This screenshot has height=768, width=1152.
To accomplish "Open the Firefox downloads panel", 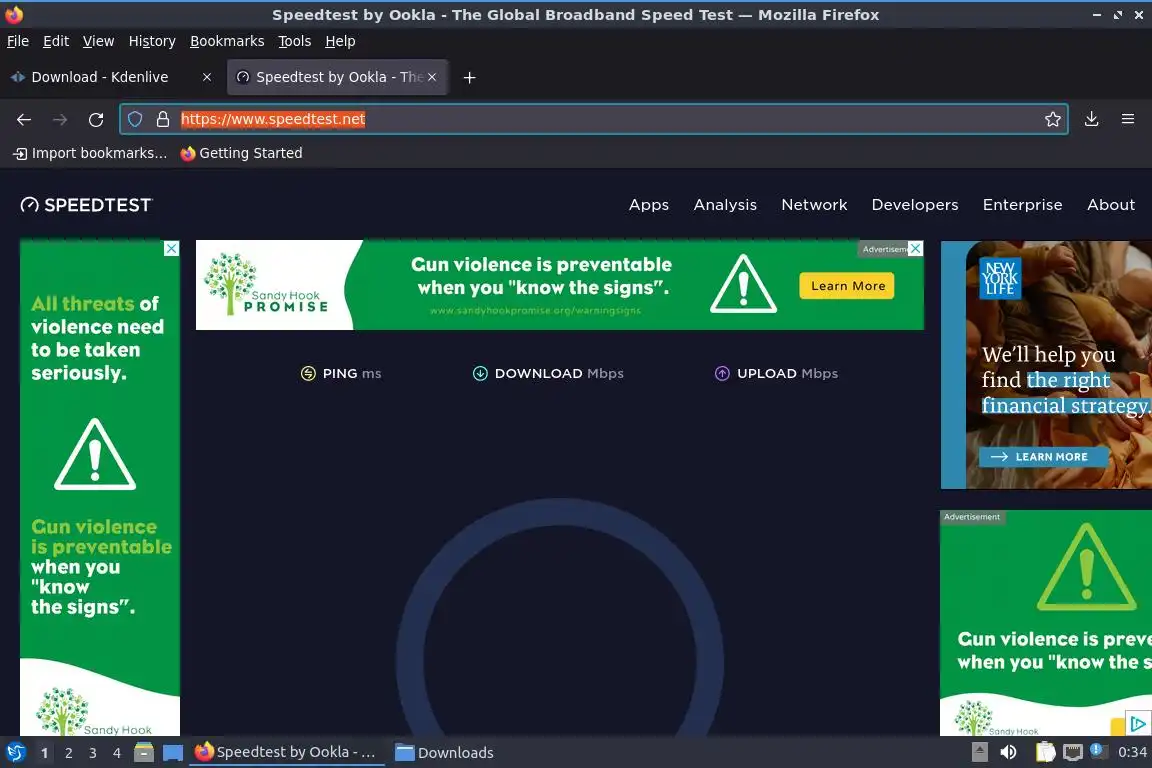I will 1091,119.
